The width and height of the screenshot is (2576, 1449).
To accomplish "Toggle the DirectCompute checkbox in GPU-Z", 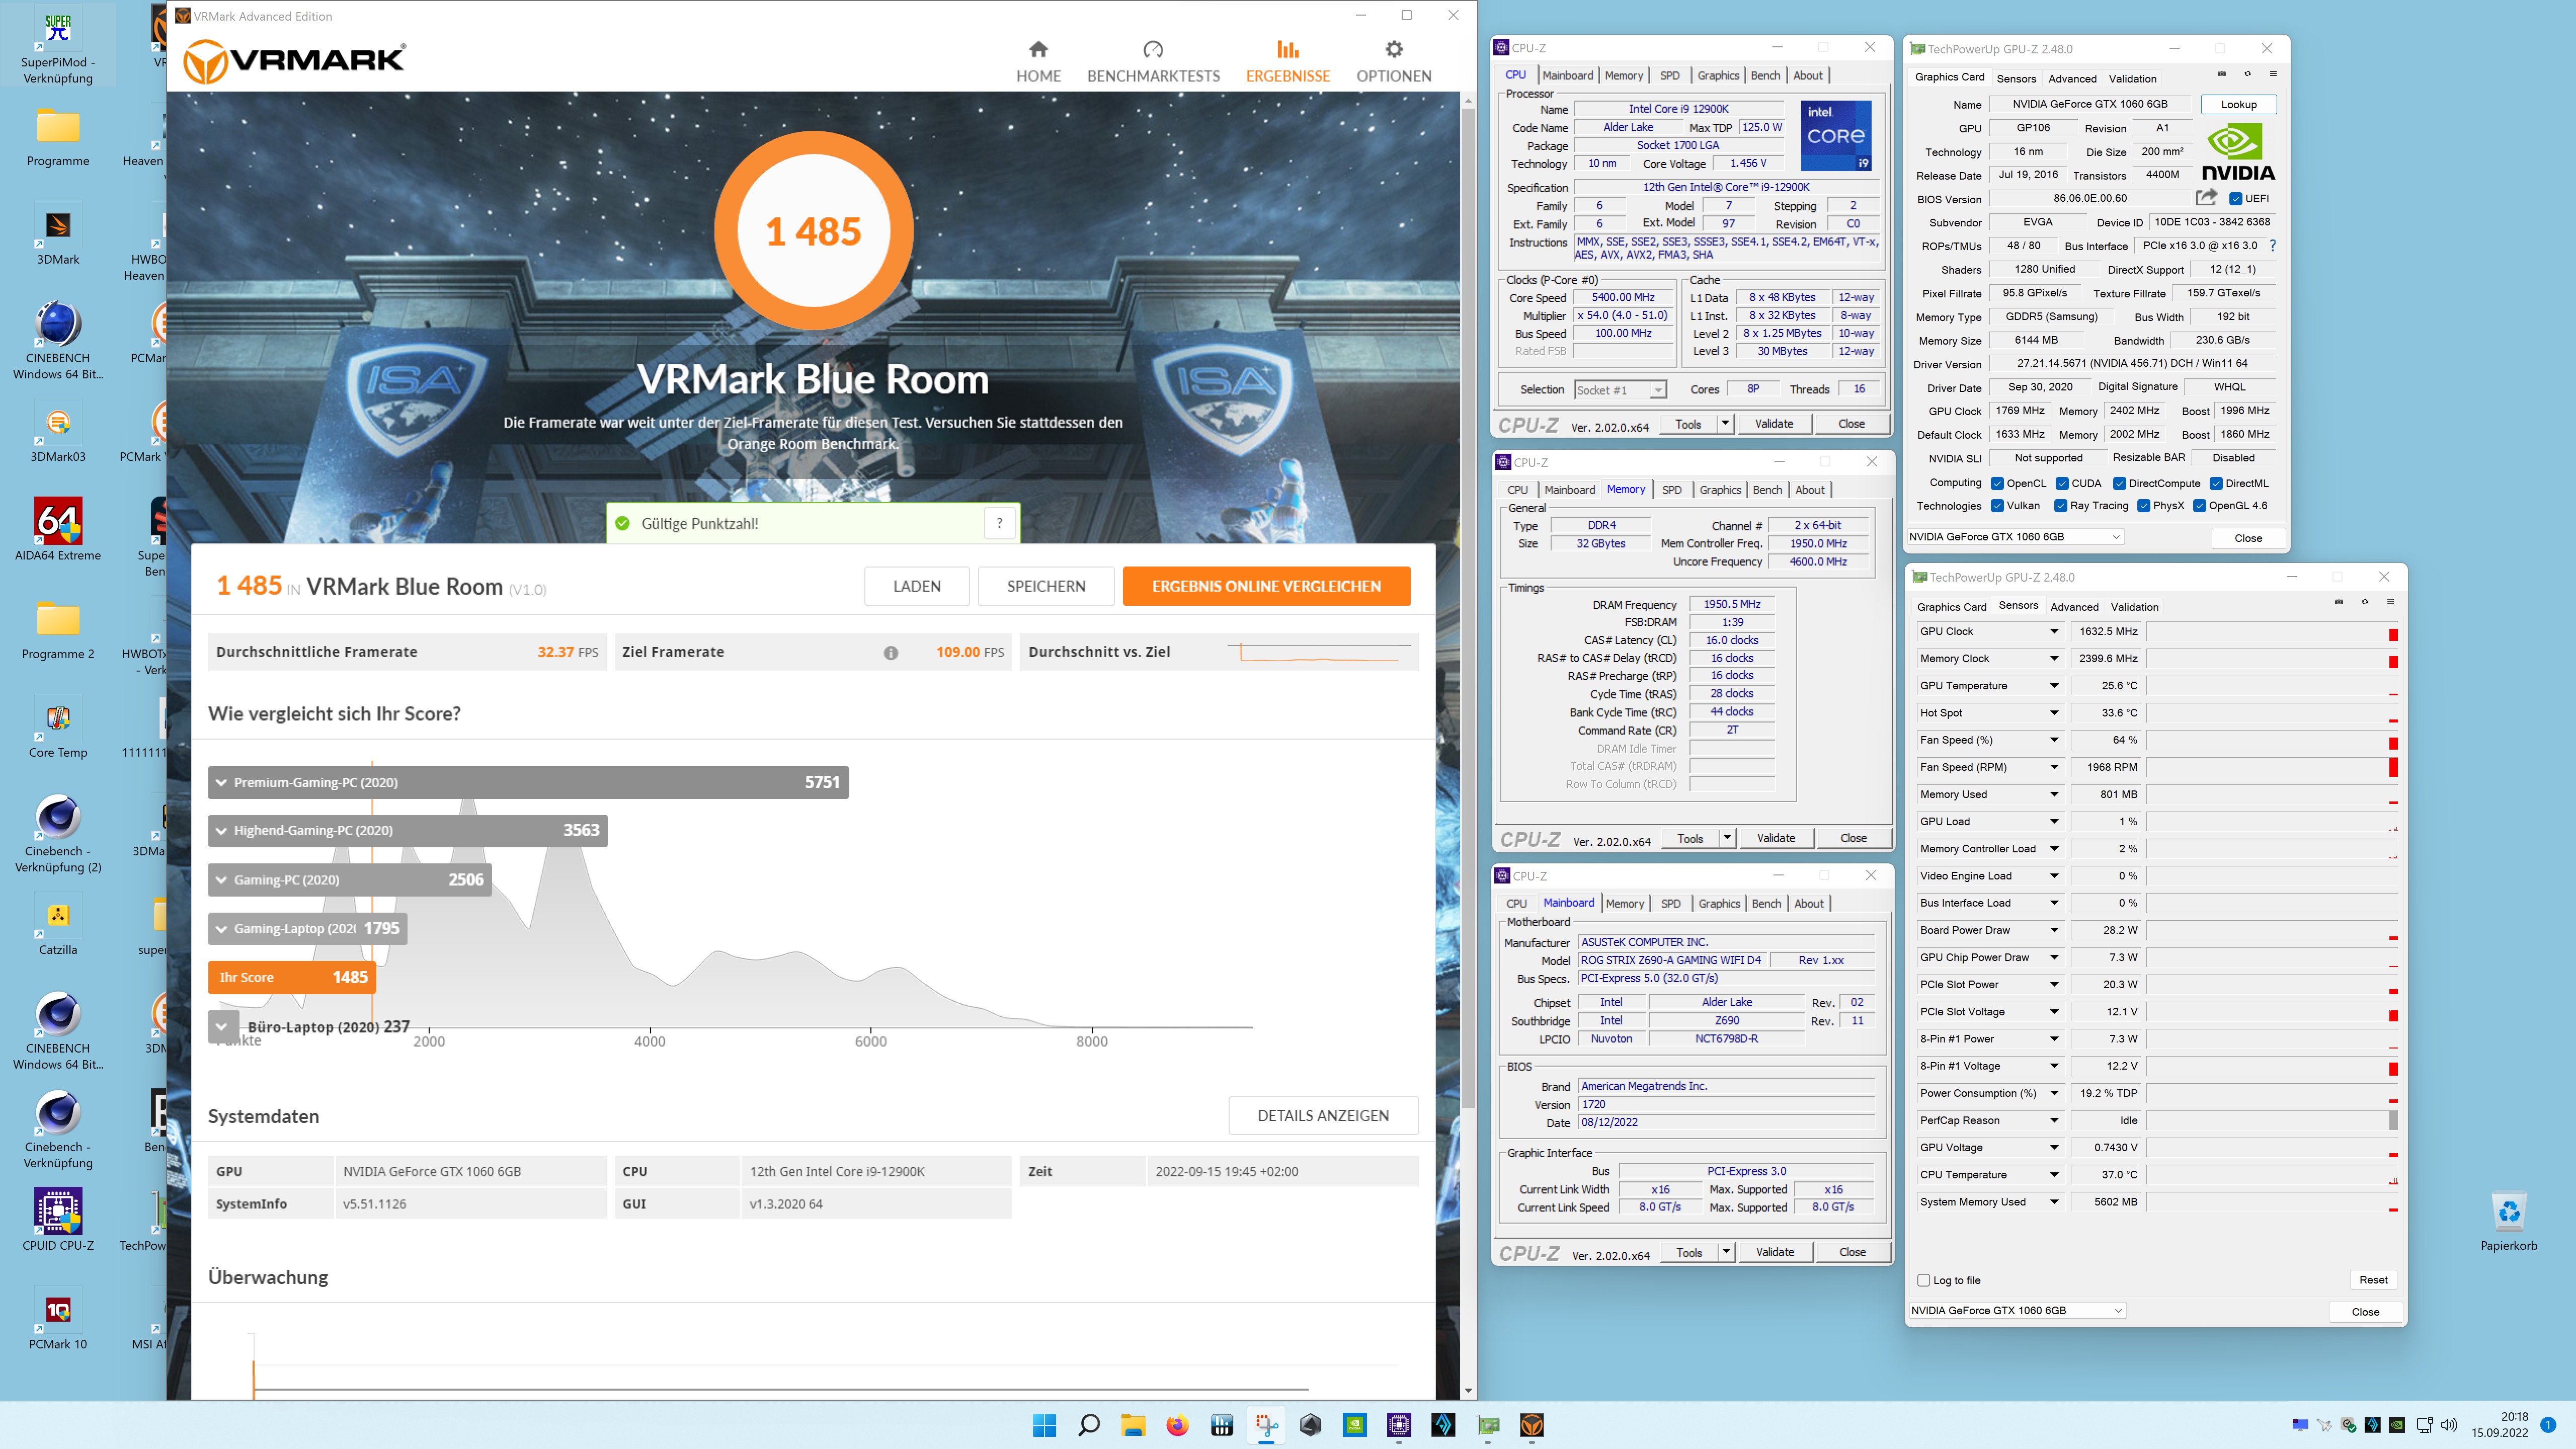I will tap(2119, 483).
